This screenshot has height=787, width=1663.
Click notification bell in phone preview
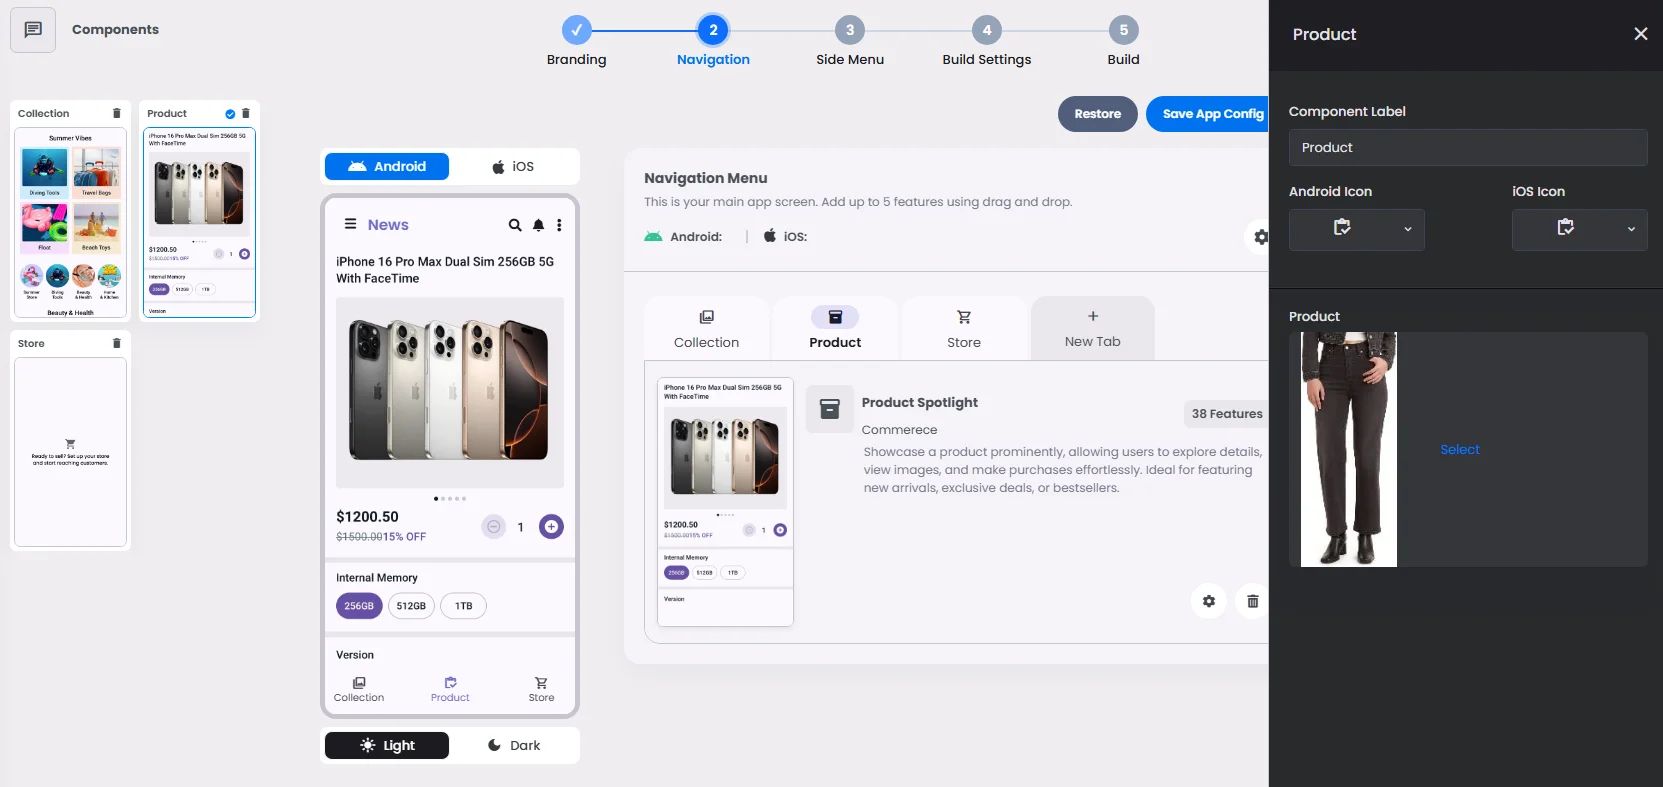[538, 225]
